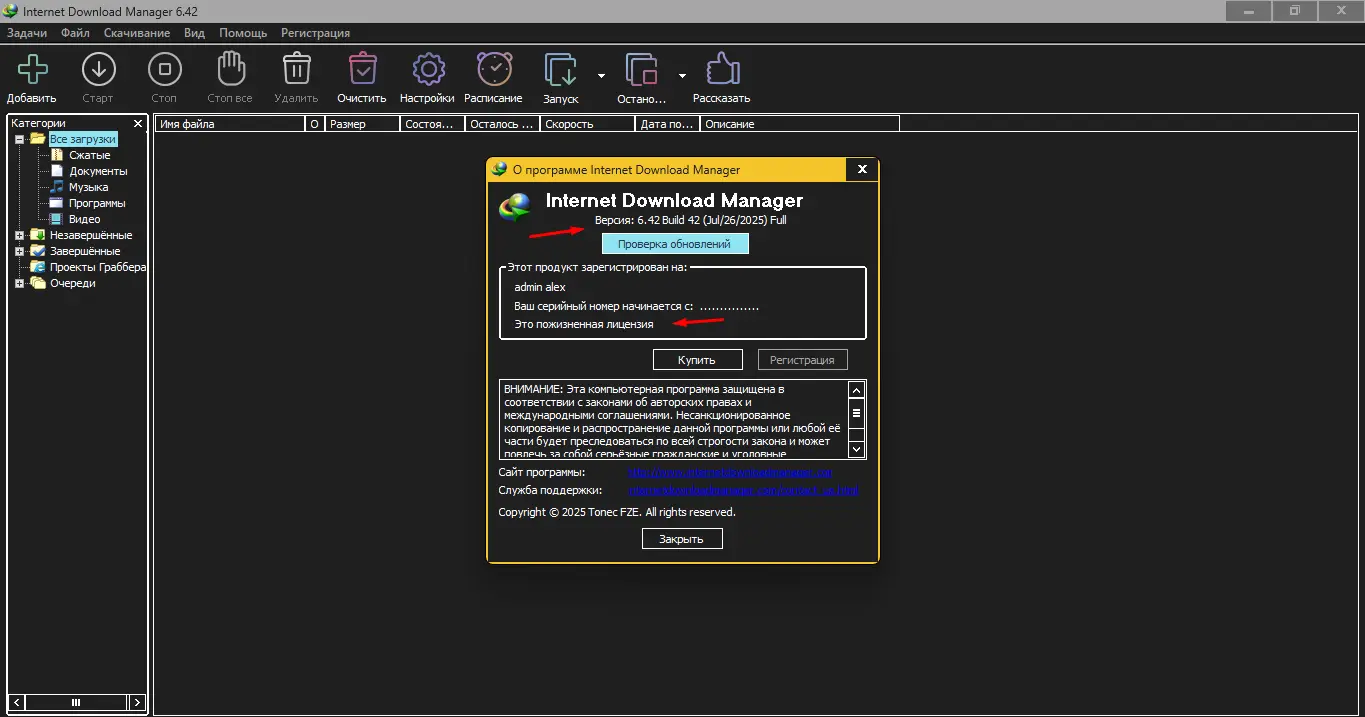Click the Стоп toolbar icon
Viewport: 1365px width, 717px height.
pyautogui.click(x=164, y=70)
